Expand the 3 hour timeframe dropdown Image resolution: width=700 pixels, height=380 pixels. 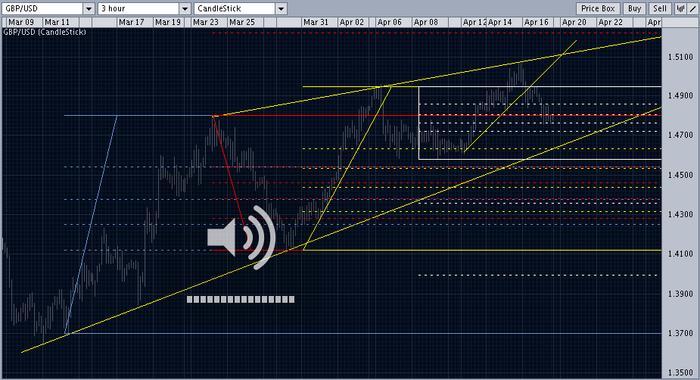185,8
